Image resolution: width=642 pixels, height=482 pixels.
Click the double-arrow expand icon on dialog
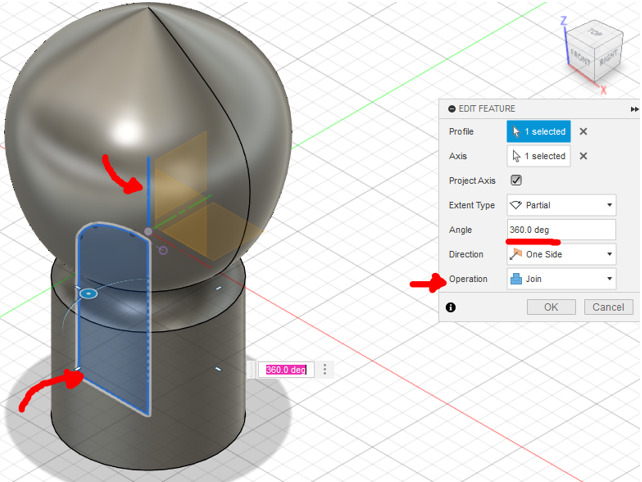(x=634, y=109)
